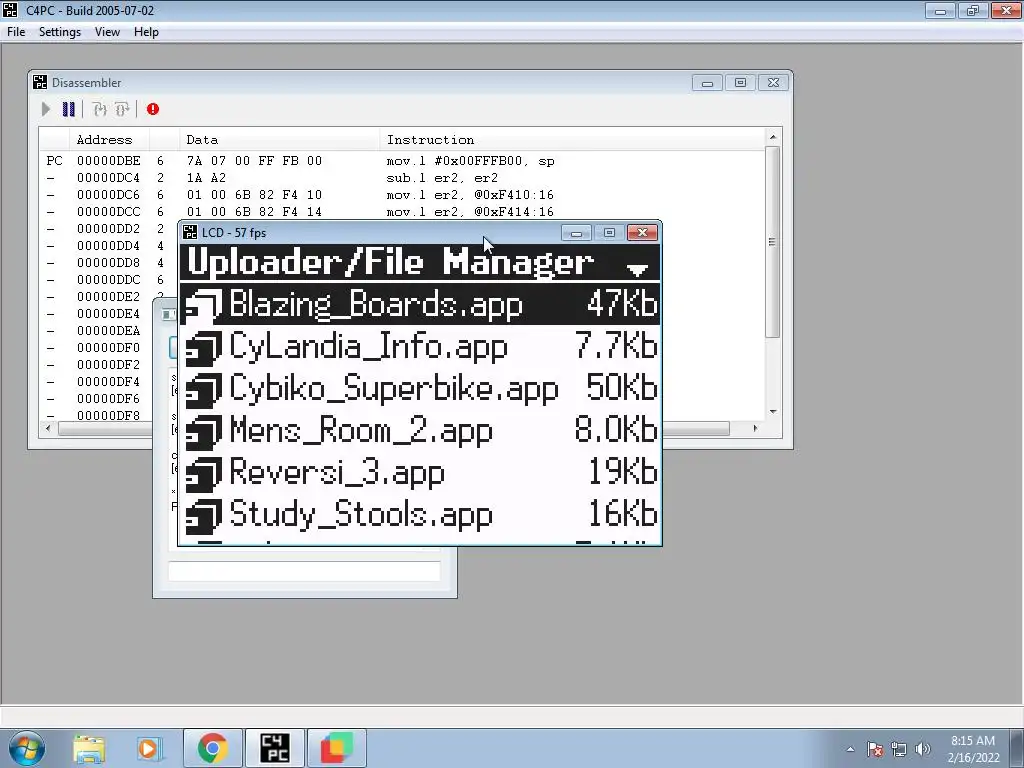The width and height of the screenshot is (1024, 768).
Task: Open Windows Explorer from the taskbar
Action: pos(89,748)
